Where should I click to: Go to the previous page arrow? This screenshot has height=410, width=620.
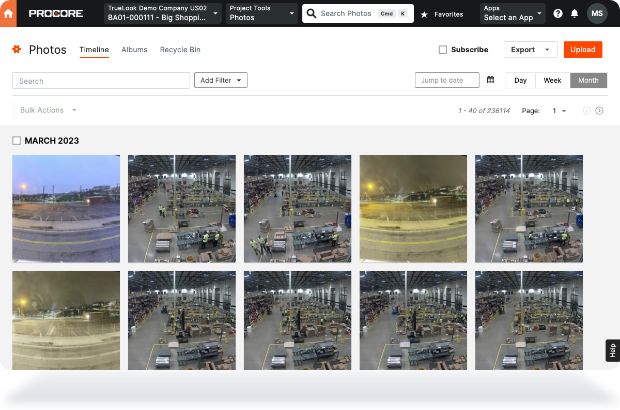pyautogui.click(x=587, y=111)
